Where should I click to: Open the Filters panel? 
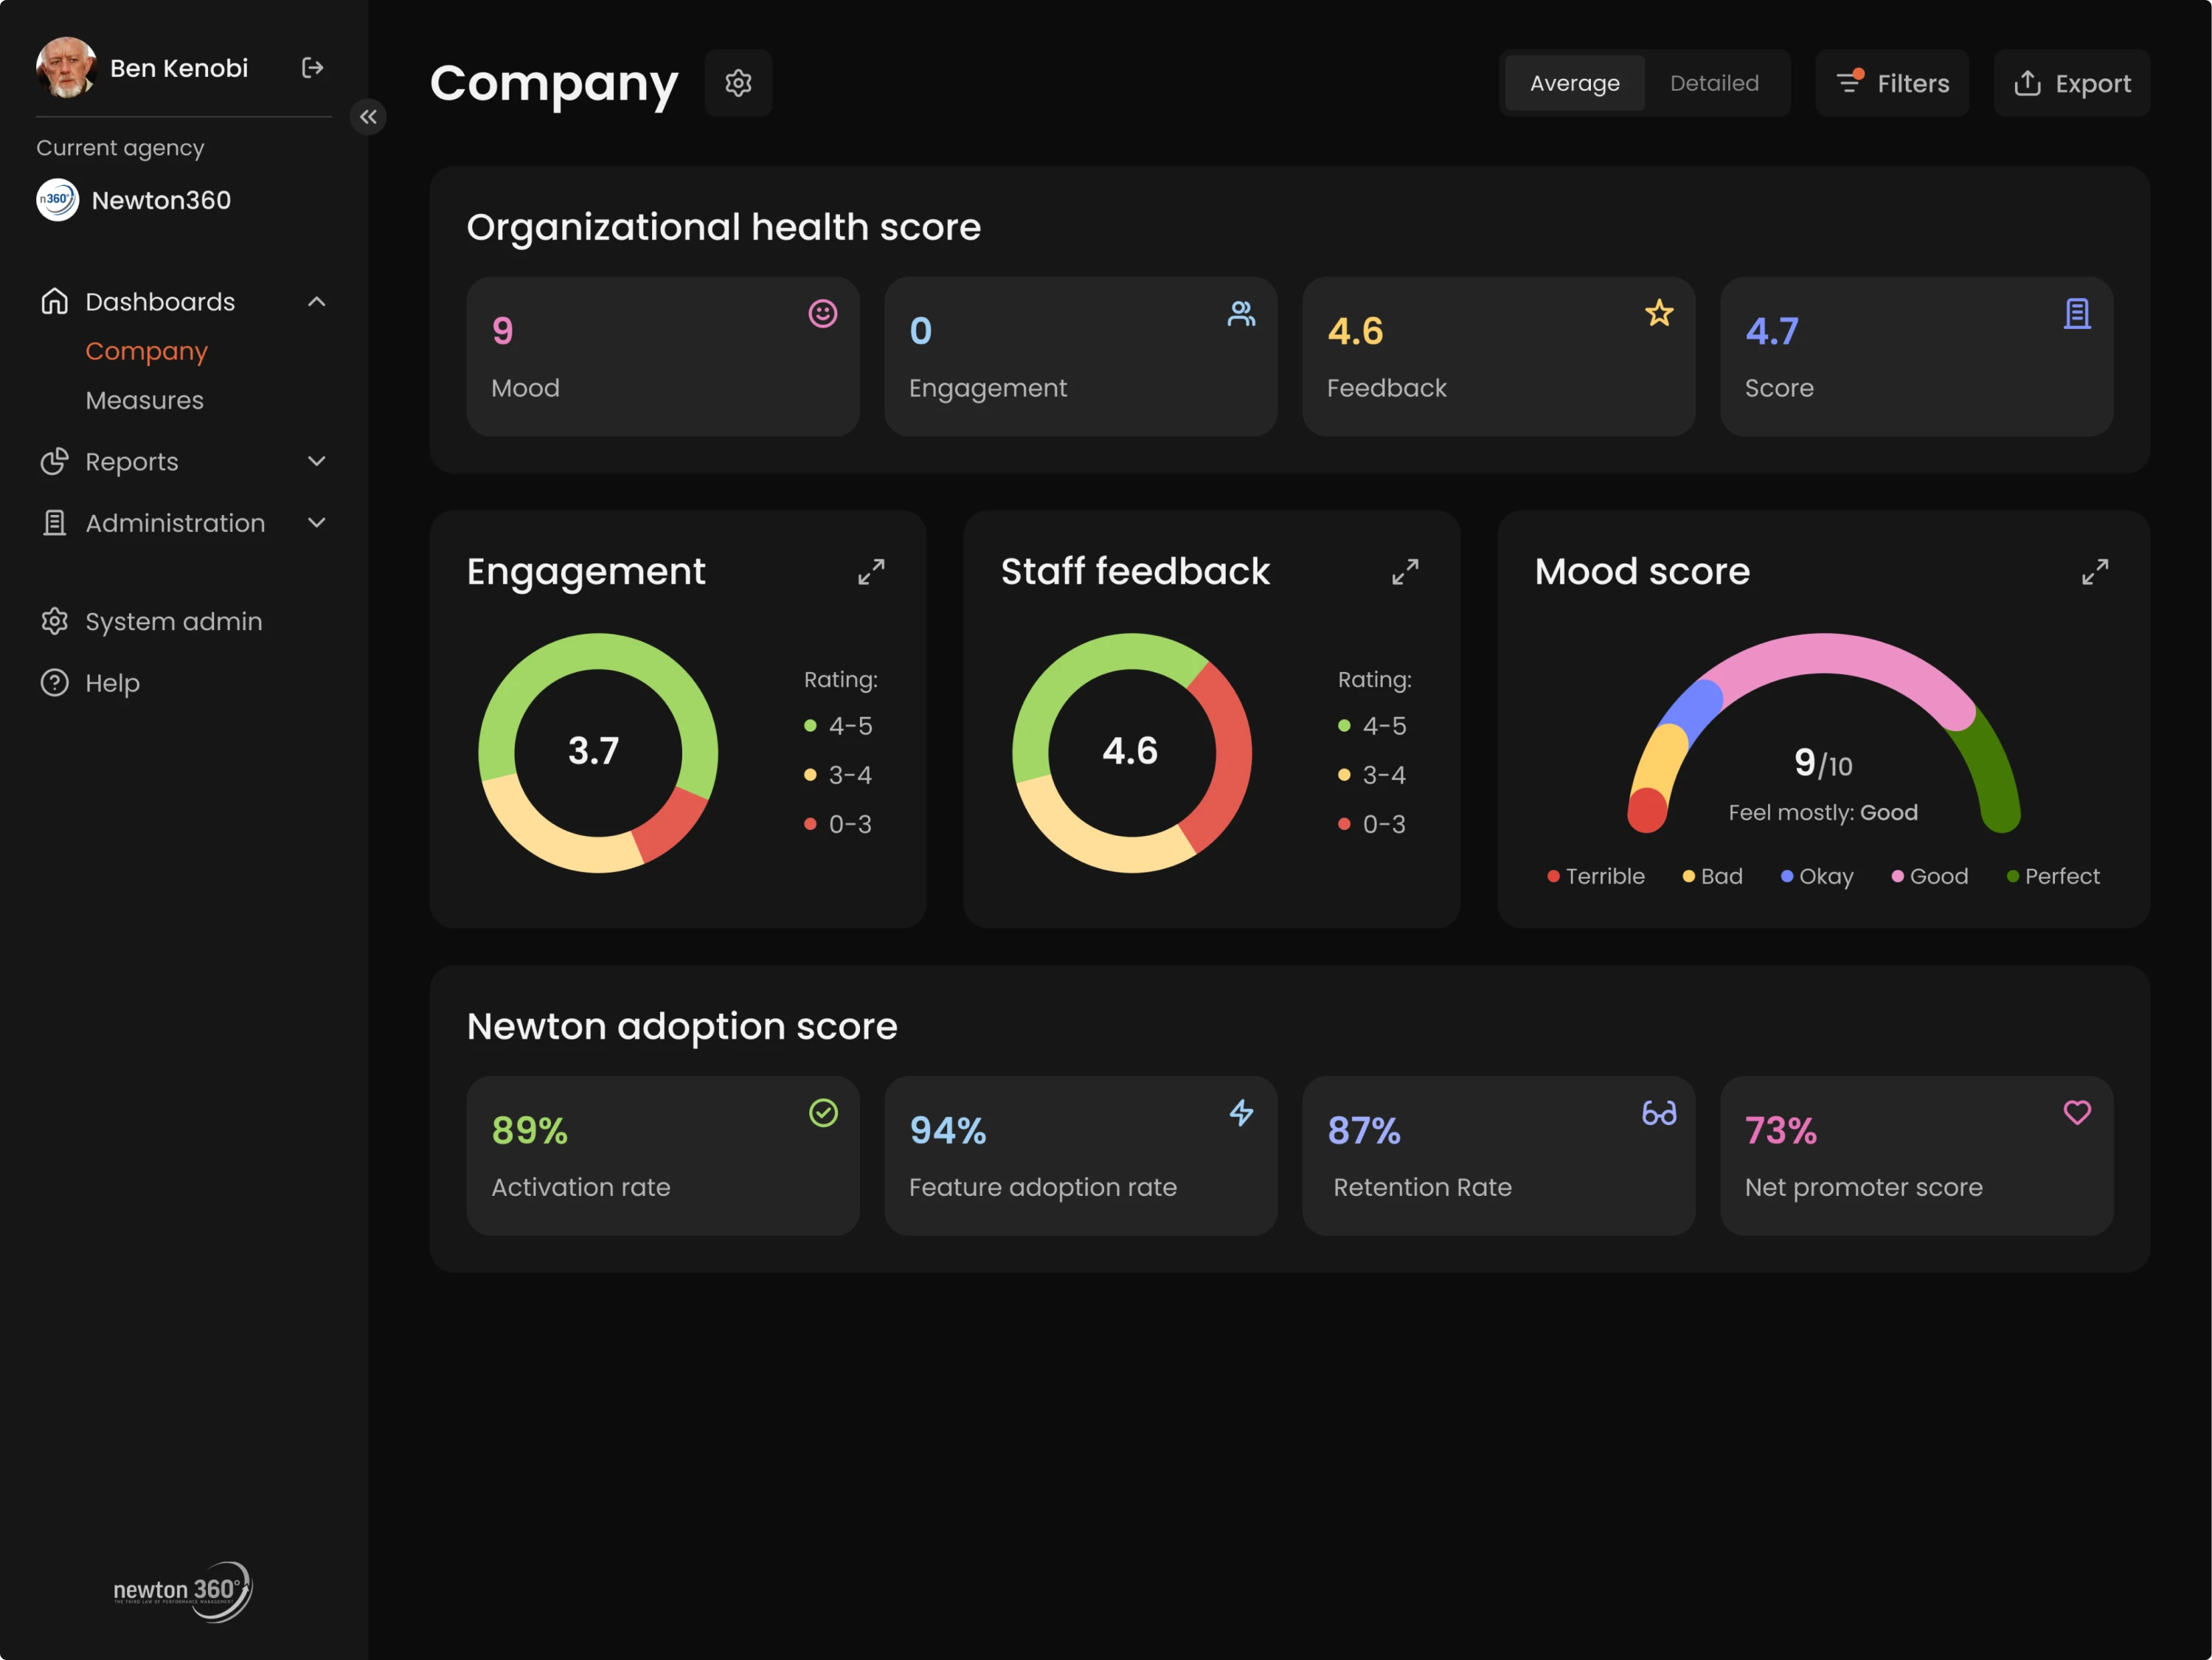1892,83
